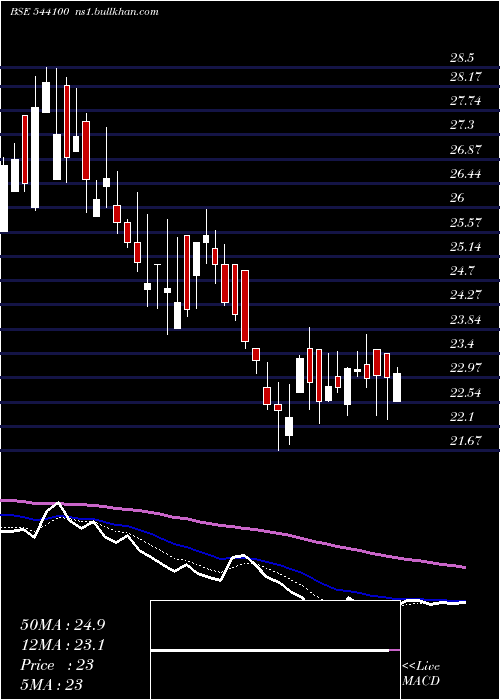Click the 5MA : 23 readout
The height and width of the screenshot is (700, 500).
(x=52, y=685)
